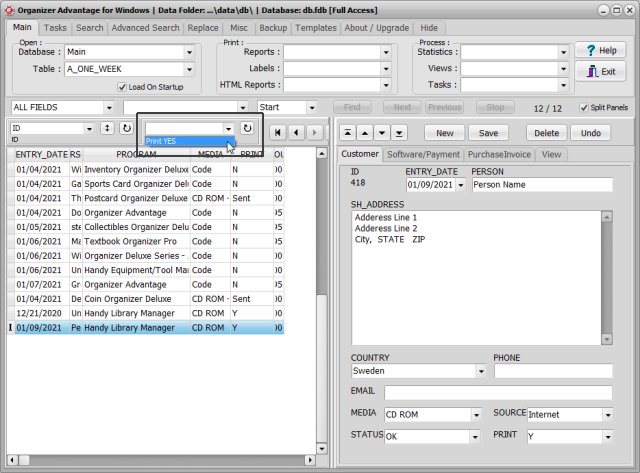
Task: Open the Database dropdown showing Main
Action: click(189, 52)
